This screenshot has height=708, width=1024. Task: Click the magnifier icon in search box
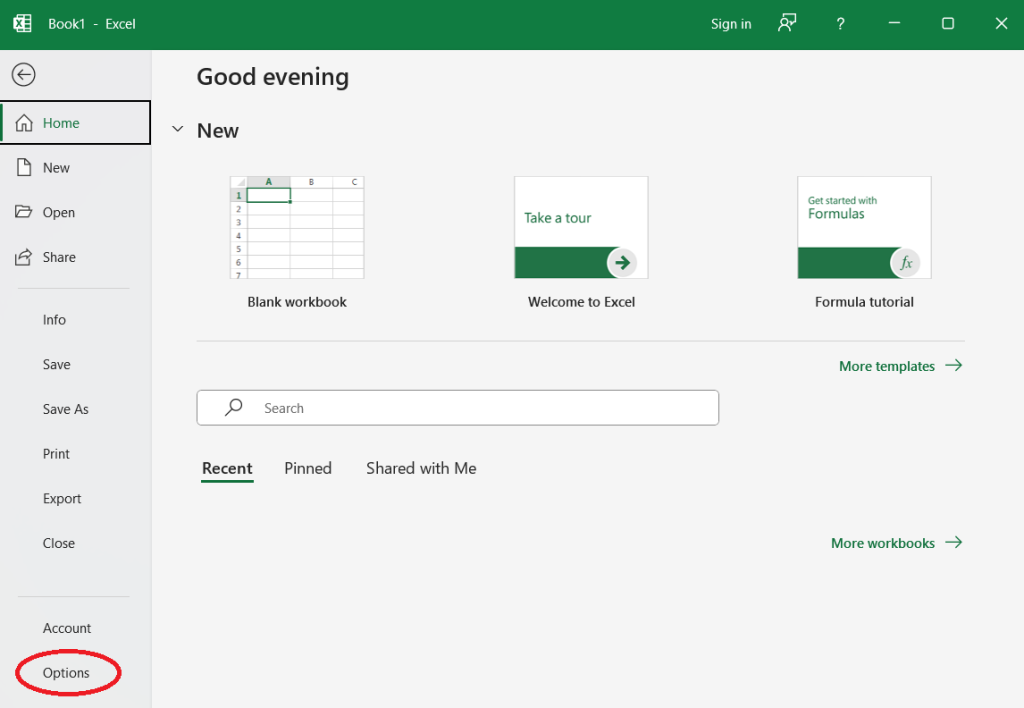pos(234,408)
